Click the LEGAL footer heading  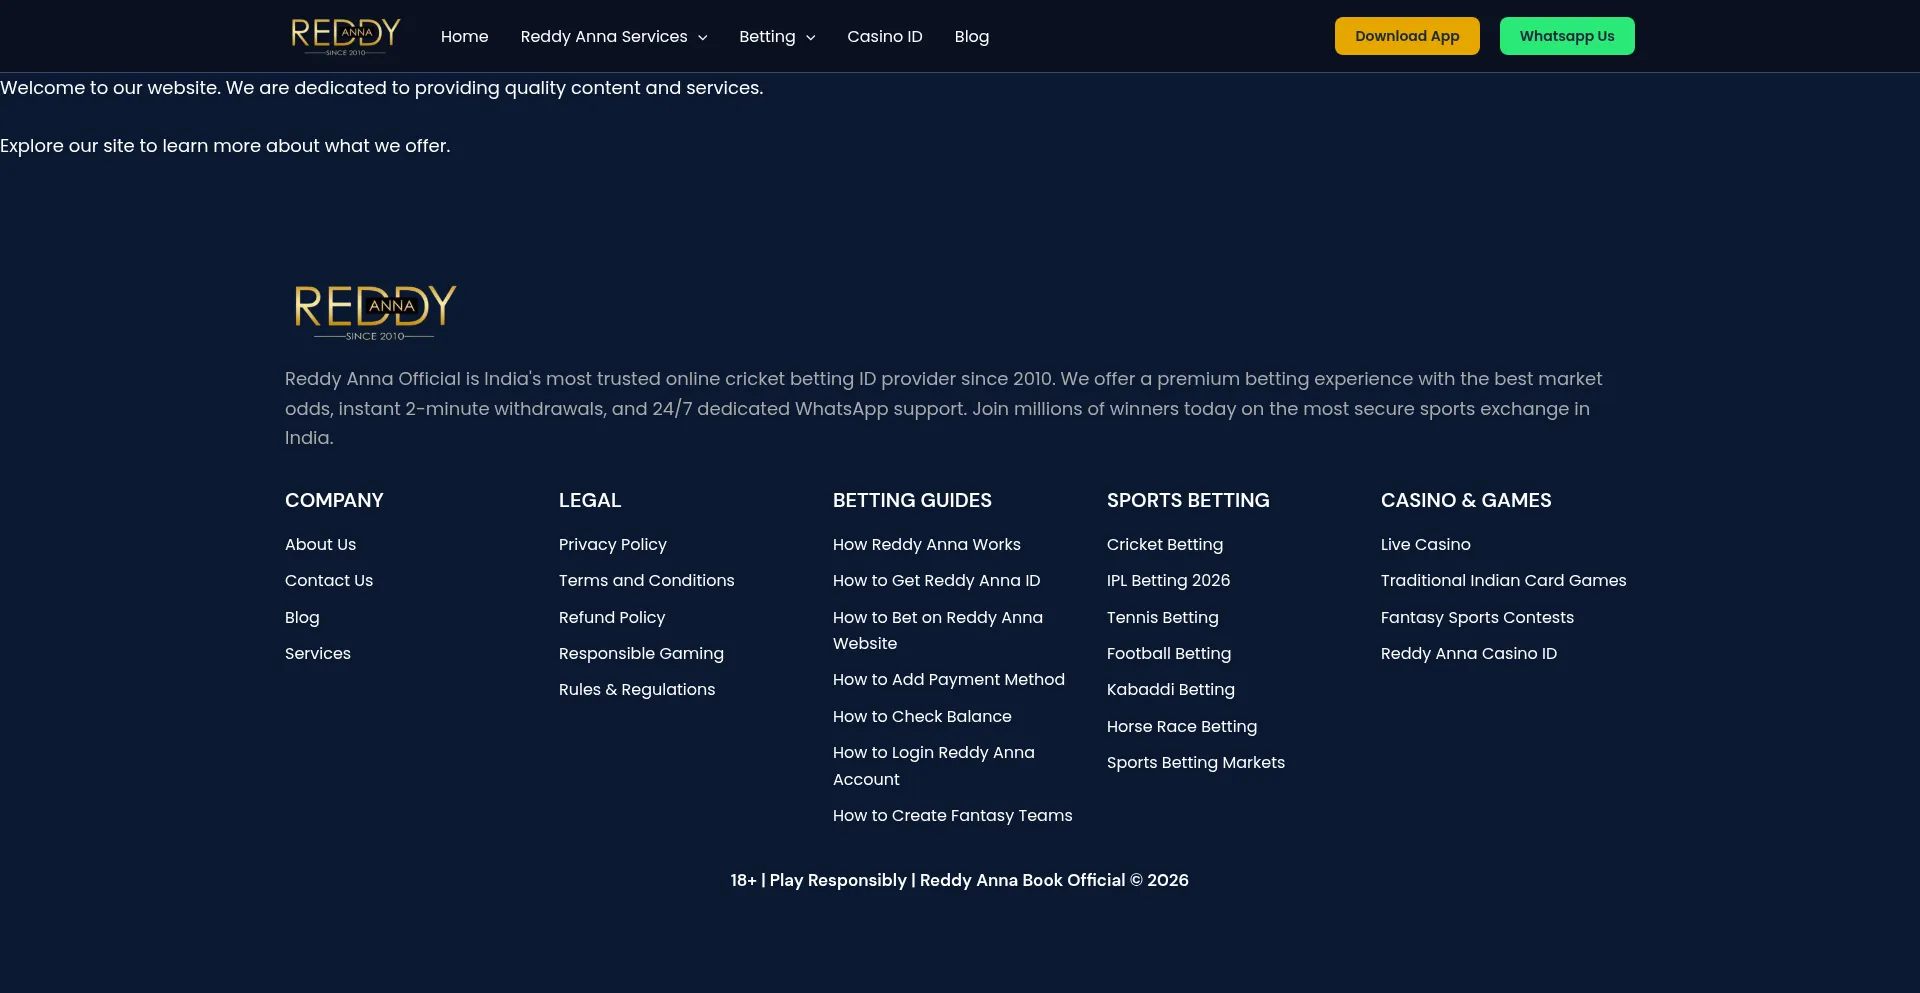590,500
